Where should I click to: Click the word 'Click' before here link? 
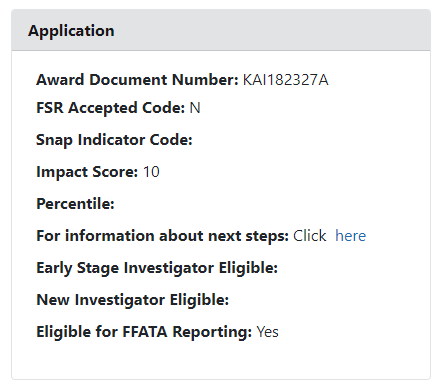click(x=310, y=236)
